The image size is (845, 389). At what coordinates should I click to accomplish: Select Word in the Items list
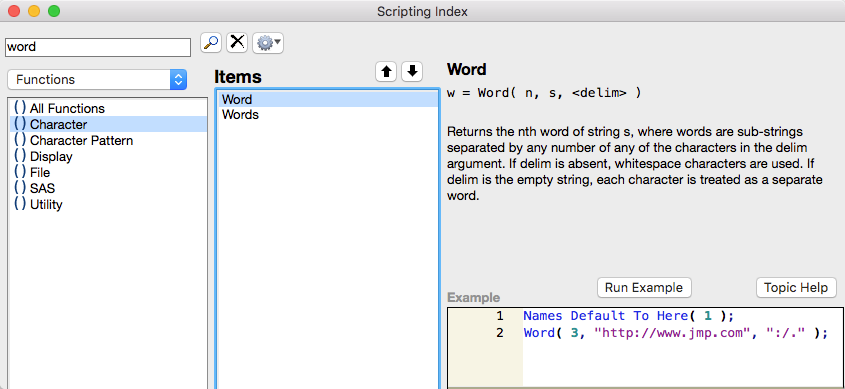pos(328,99)
